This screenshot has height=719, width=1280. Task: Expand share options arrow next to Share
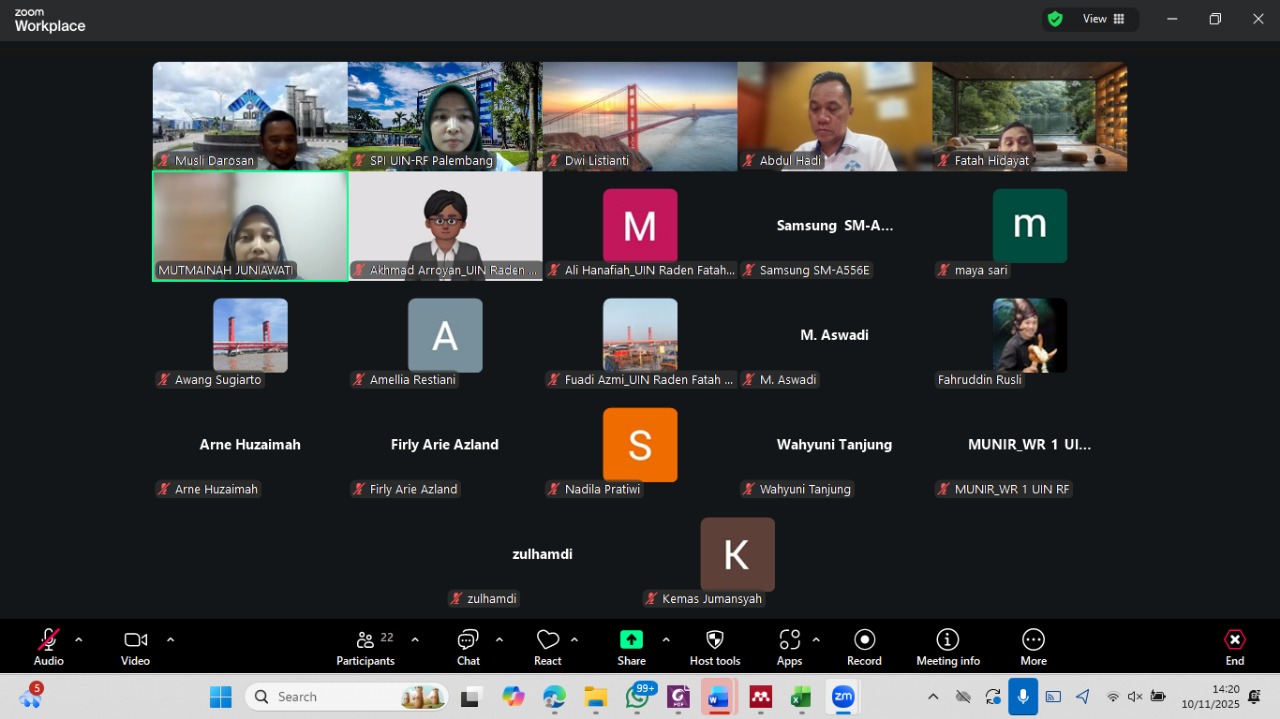(x=666, y=639)
